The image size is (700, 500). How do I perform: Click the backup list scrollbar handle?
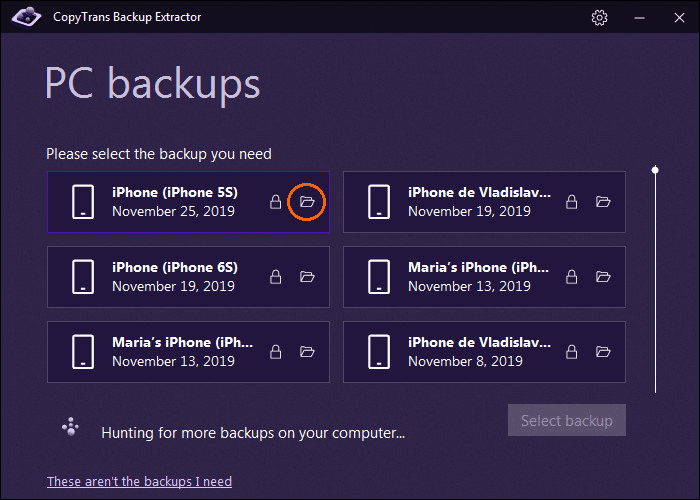pos(656,171)
